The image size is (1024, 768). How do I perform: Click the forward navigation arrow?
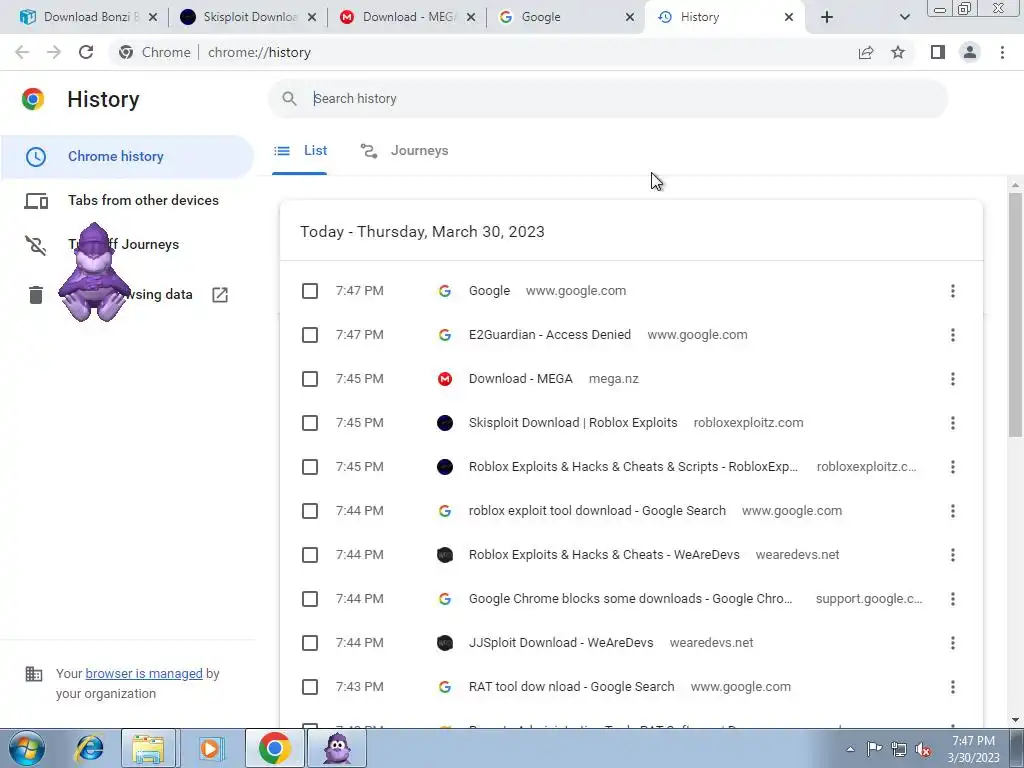[54, 52]
